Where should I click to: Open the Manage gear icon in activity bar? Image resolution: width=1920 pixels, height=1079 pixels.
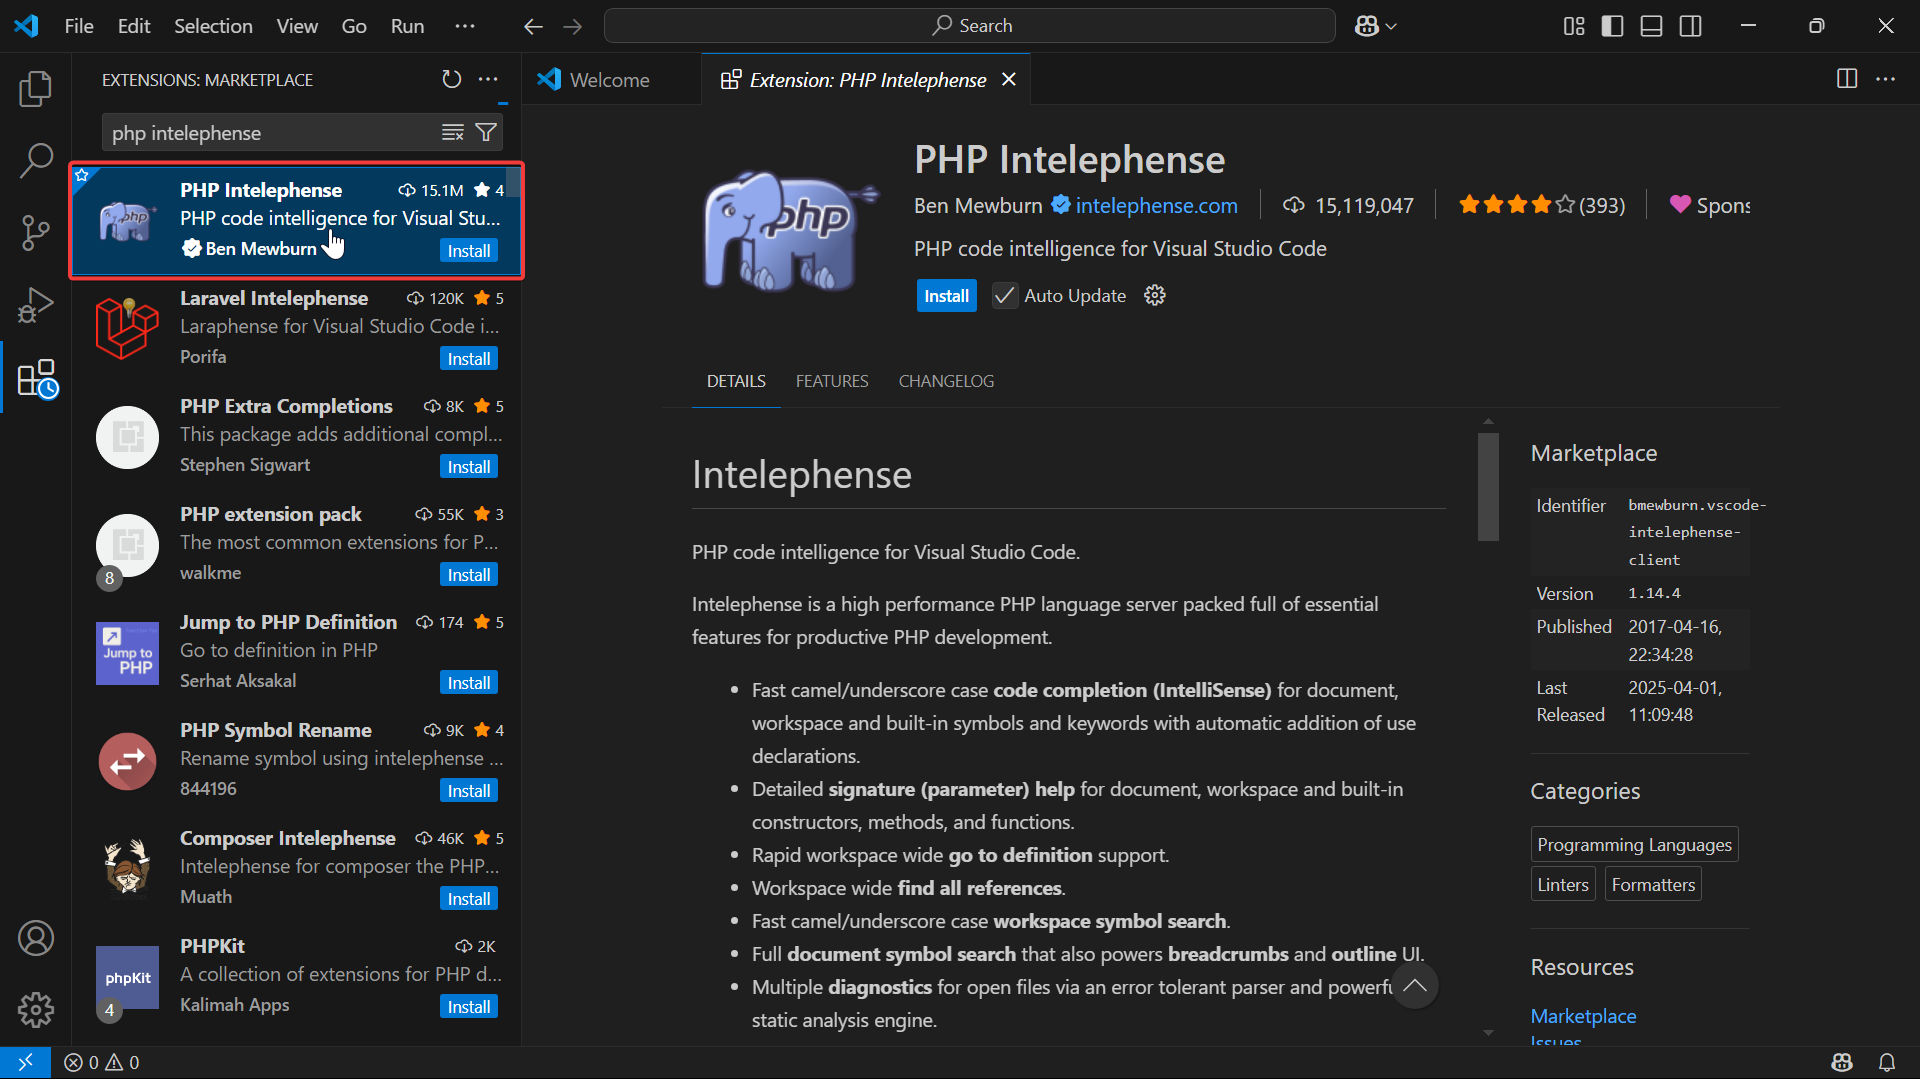pyautogui.click(x=36, y=1010)
